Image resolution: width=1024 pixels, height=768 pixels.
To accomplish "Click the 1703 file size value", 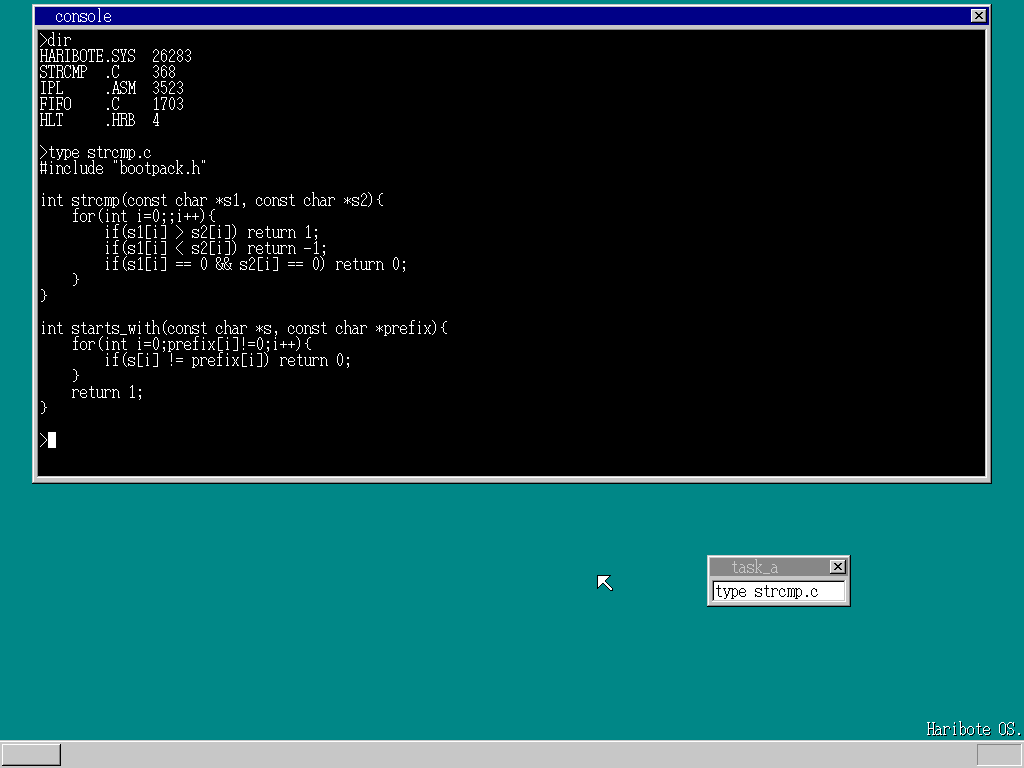I will pos(168,104).
